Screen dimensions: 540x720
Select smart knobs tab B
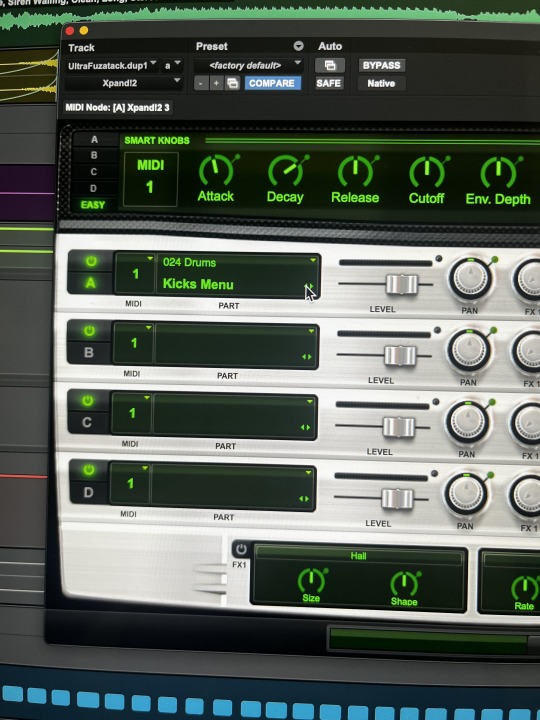[94, 155]
